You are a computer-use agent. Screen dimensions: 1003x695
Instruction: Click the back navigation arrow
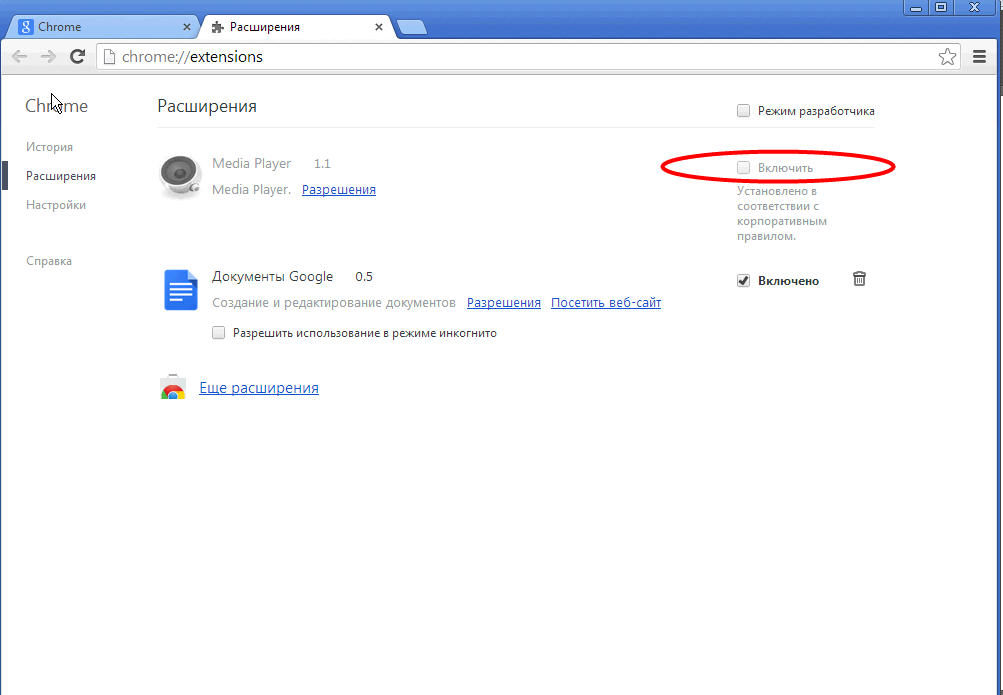pos(20,57)
